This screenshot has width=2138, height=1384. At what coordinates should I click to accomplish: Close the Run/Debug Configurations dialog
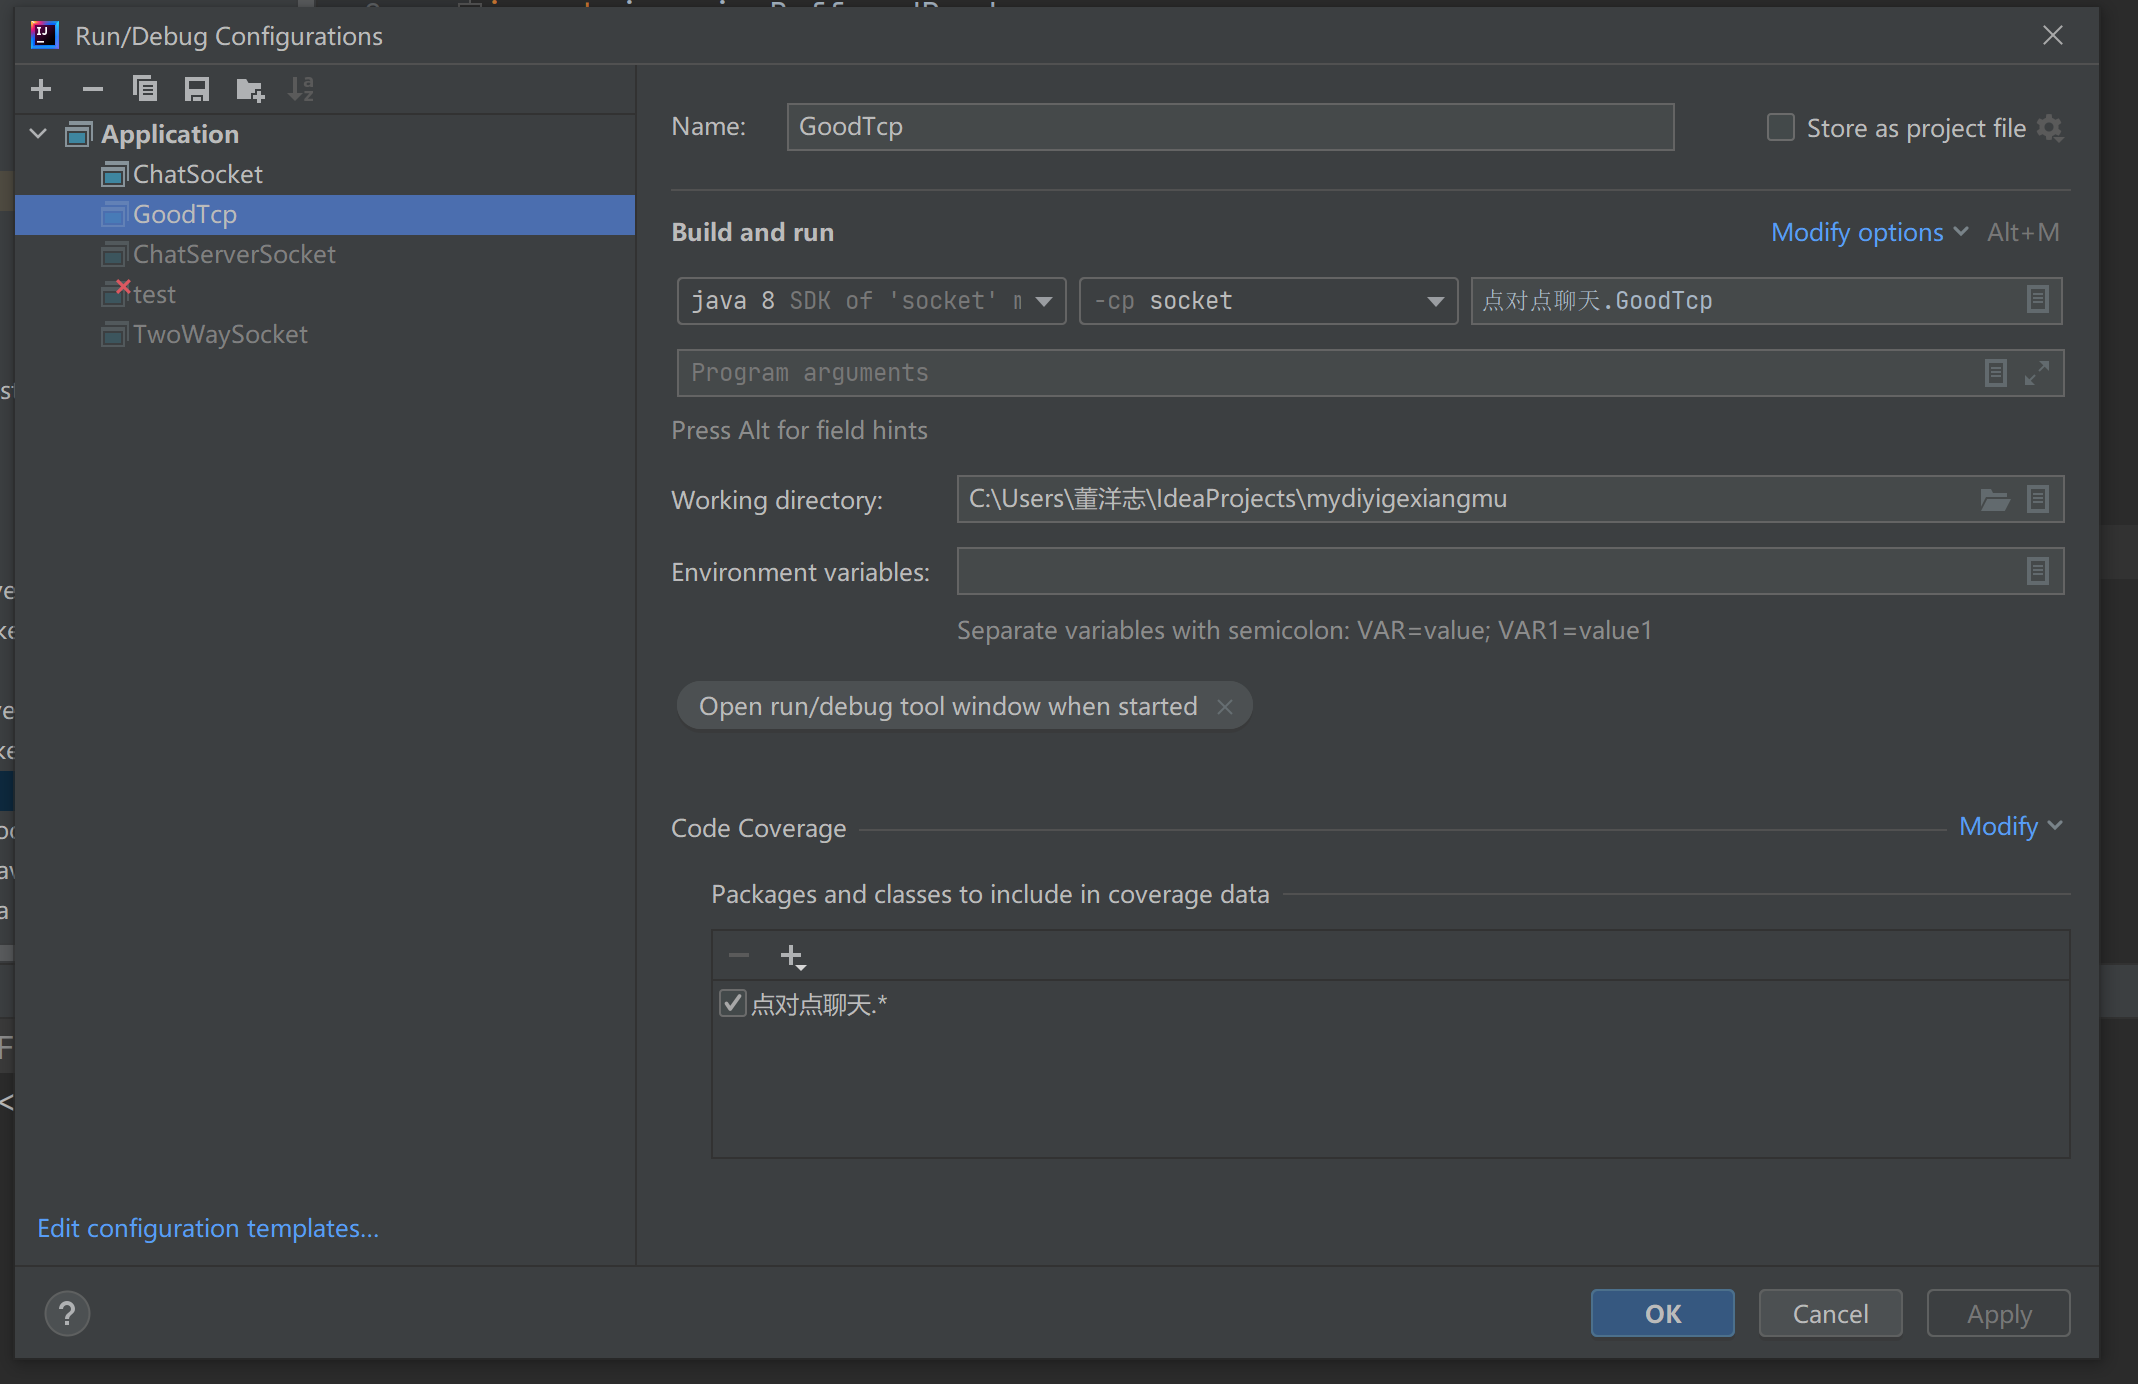coord(2053,36)
